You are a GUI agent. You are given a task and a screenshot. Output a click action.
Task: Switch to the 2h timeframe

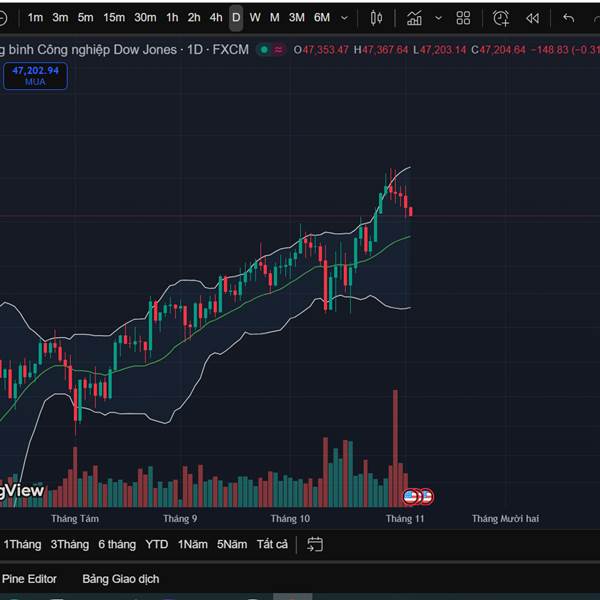(194, 18)
